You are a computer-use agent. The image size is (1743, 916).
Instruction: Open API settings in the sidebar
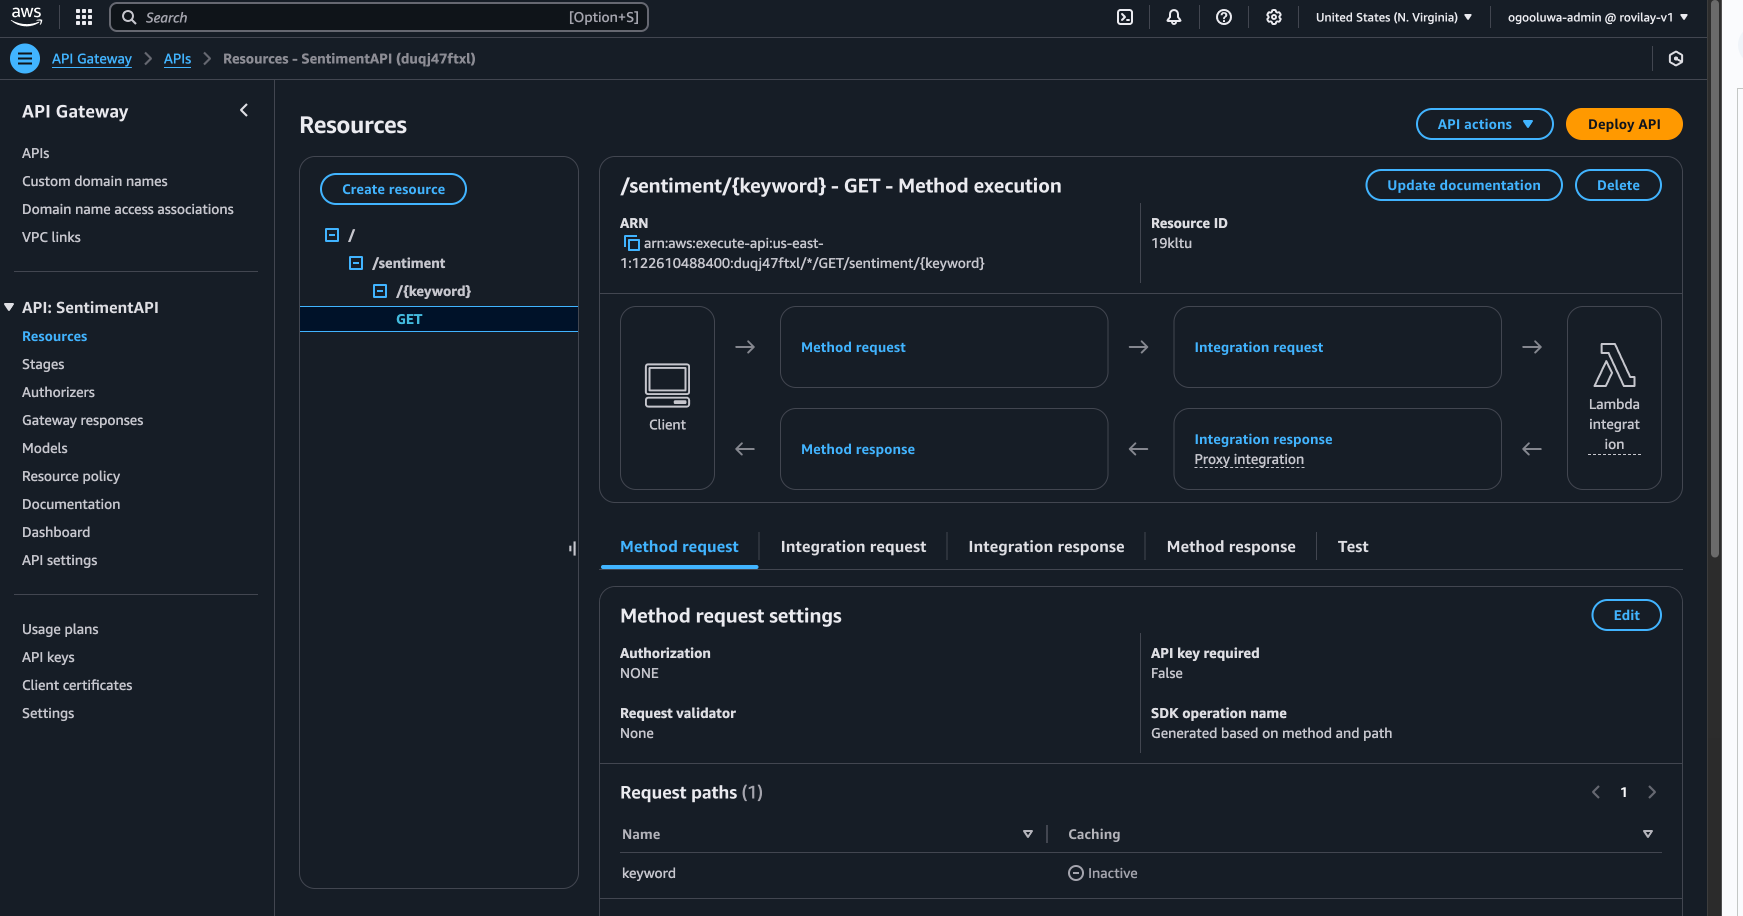pos(60,560)
